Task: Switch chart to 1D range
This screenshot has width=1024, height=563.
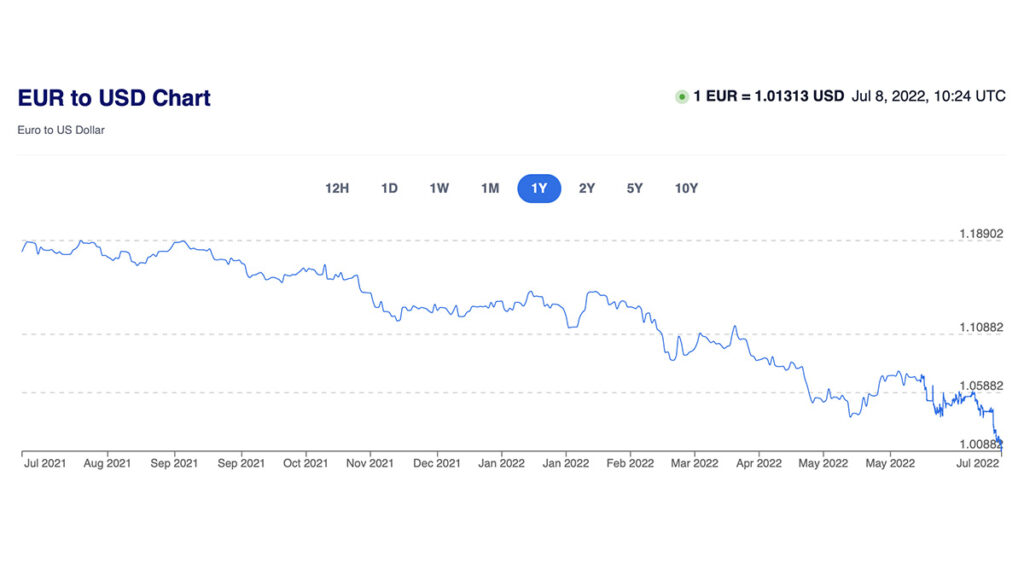Action: click(x=390, y=188)
